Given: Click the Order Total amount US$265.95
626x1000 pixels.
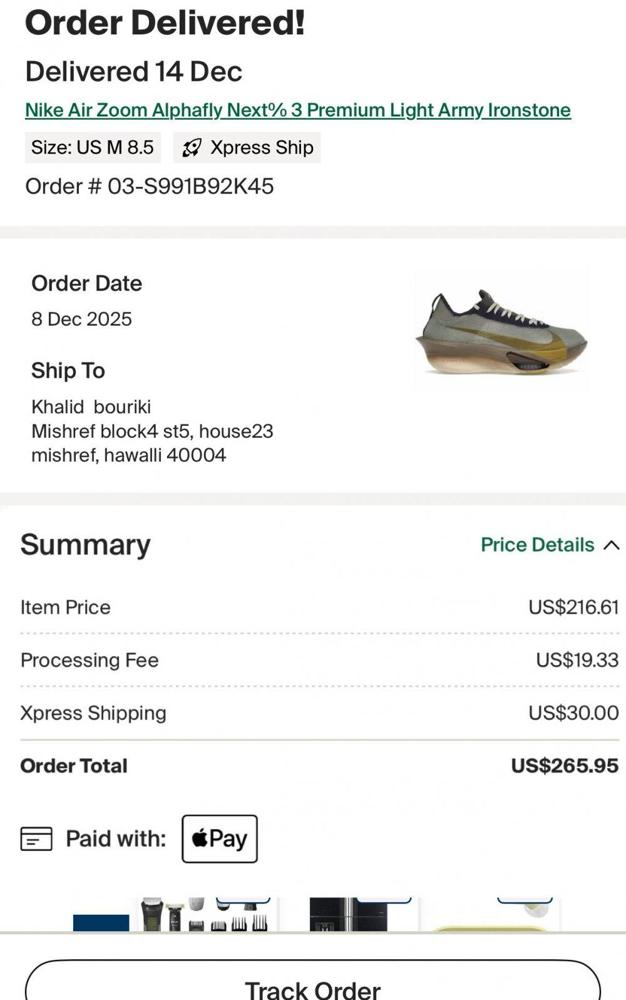Looking at the screenshot, I should 564,766.
